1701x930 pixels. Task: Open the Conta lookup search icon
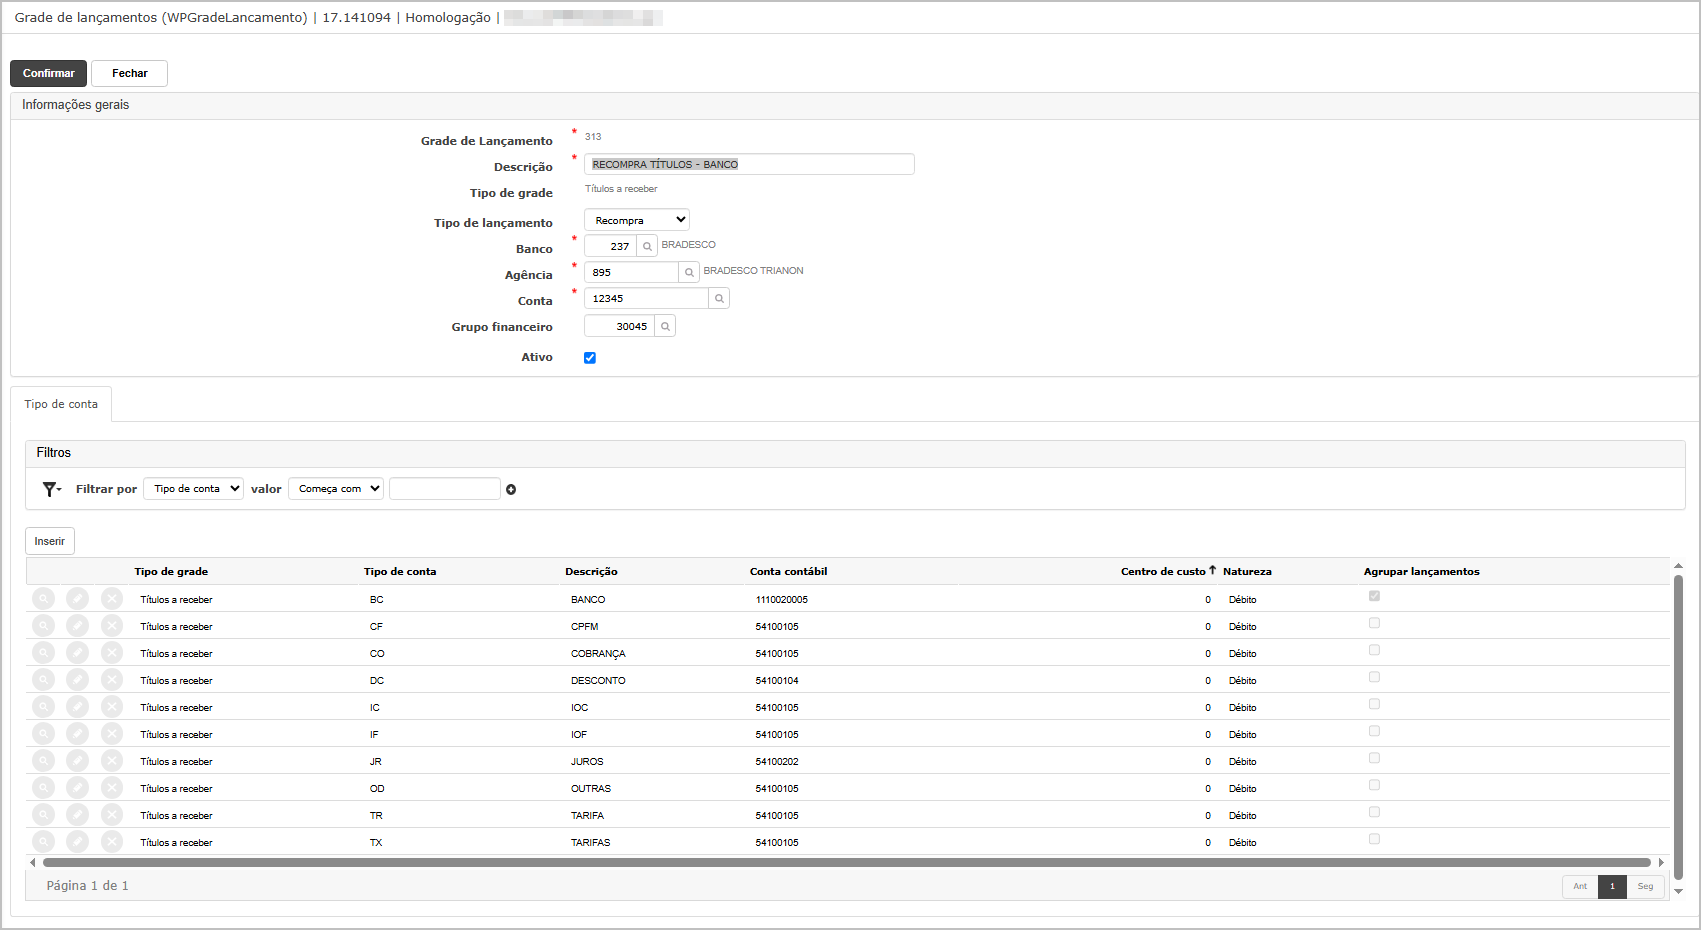[x=719, y=298]
